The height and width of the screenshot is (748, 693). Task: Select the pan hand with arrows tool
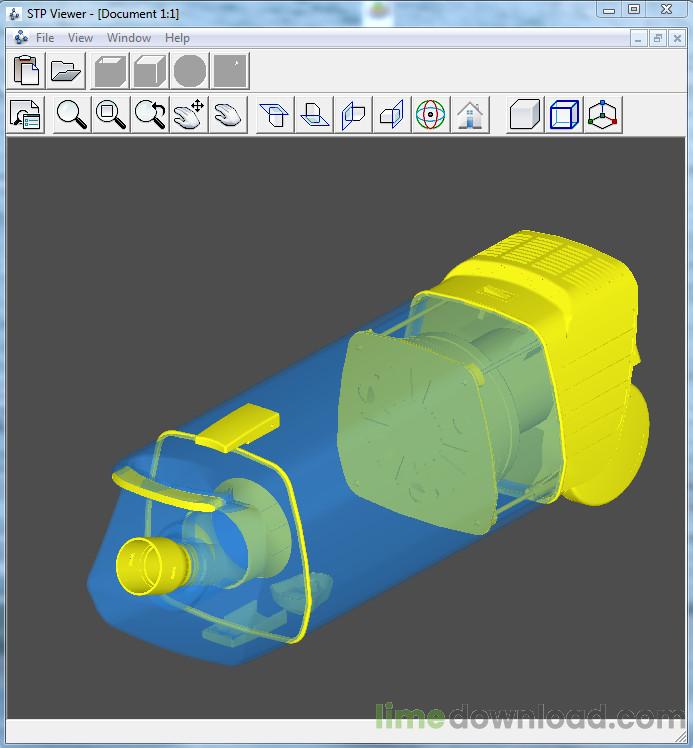pyautogui.click(x=189, y=114)
